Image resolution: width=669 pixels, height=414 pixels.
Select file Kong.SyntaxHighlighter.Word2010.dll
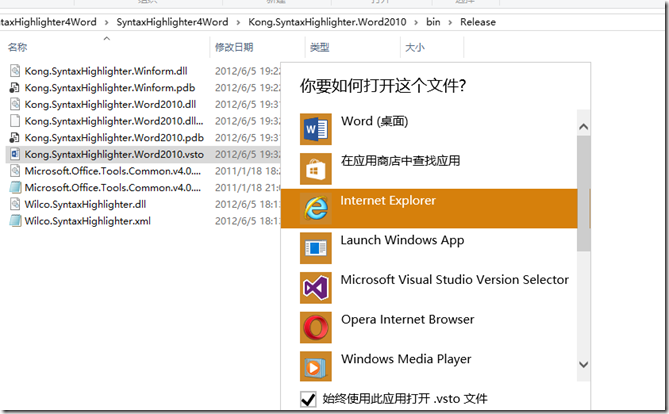point(110,104)
